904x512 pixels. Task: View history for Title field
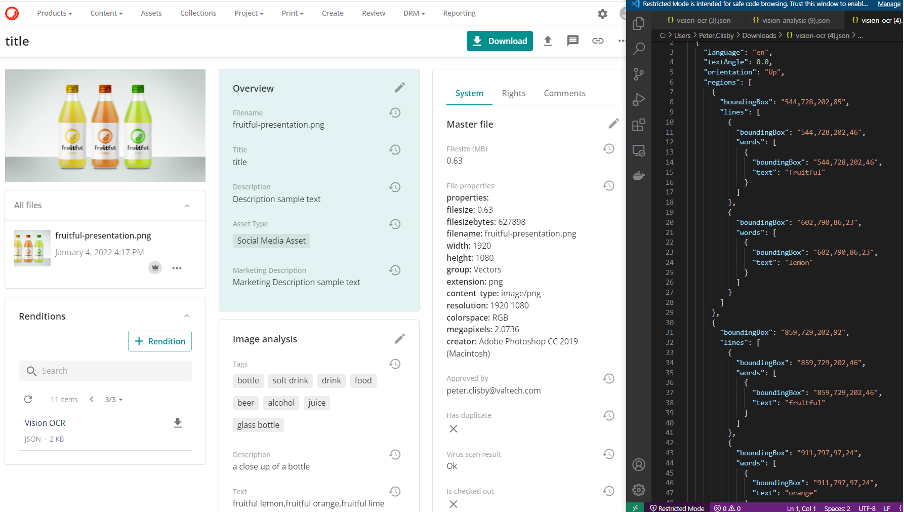coord(395,150)
